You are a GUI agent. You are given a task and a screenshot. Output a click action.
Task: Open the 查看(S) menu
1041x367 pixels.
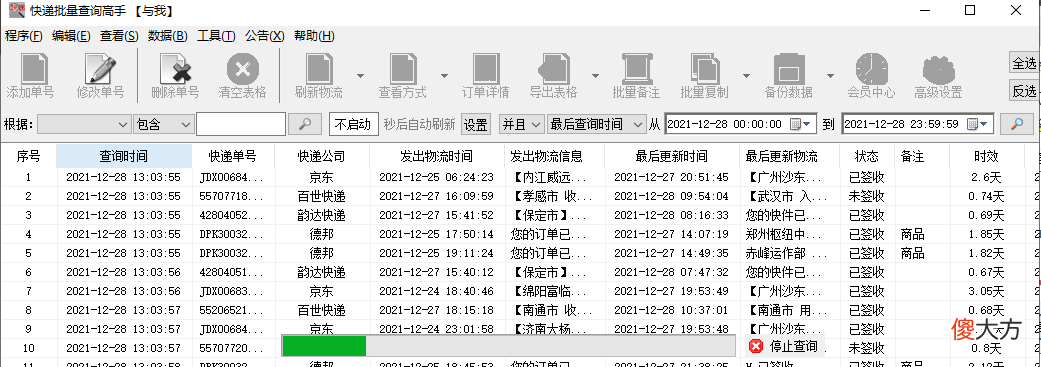pos(120,36)
